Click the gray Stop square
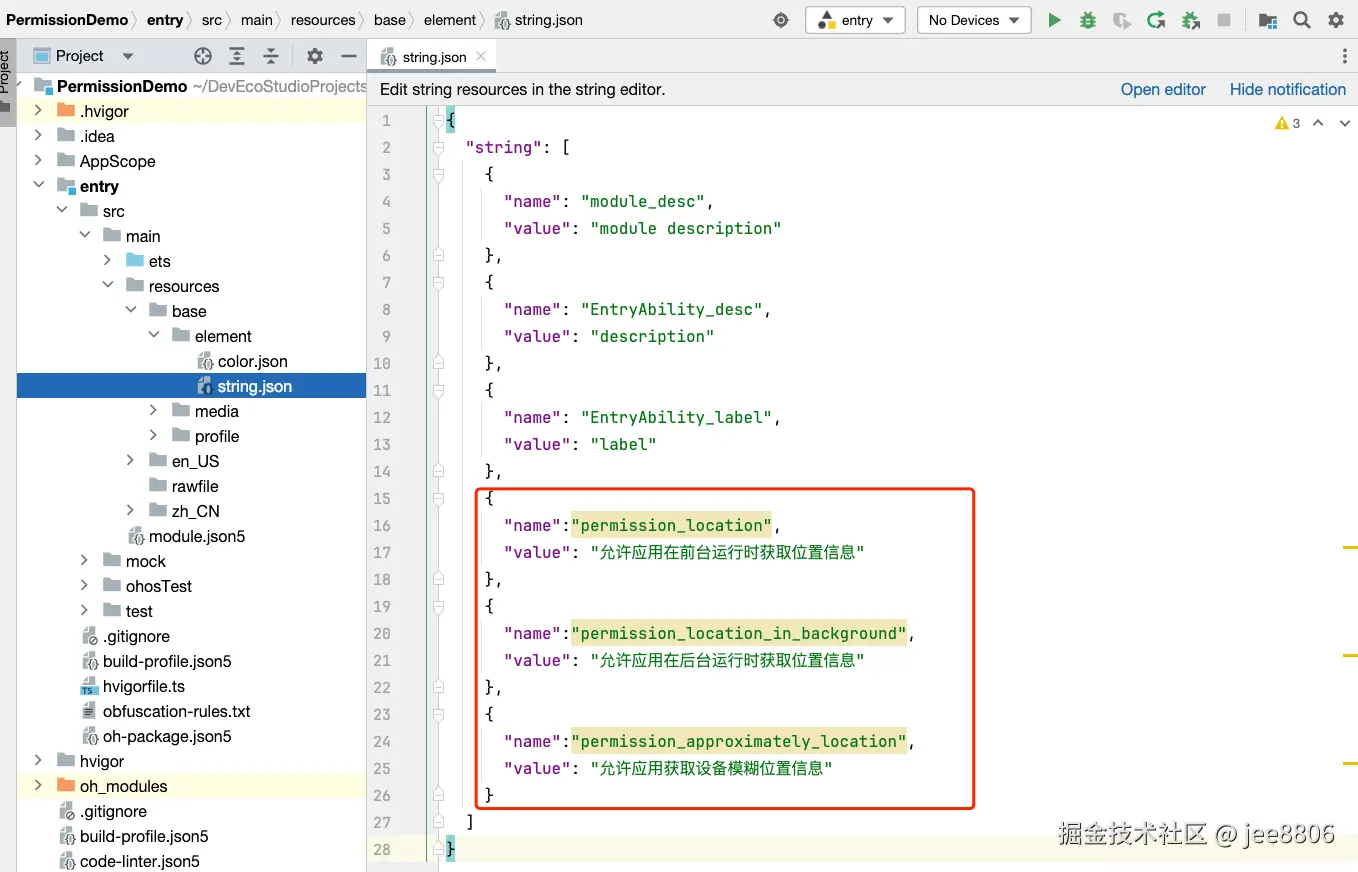The image size is (1358, 872). 1224,20
